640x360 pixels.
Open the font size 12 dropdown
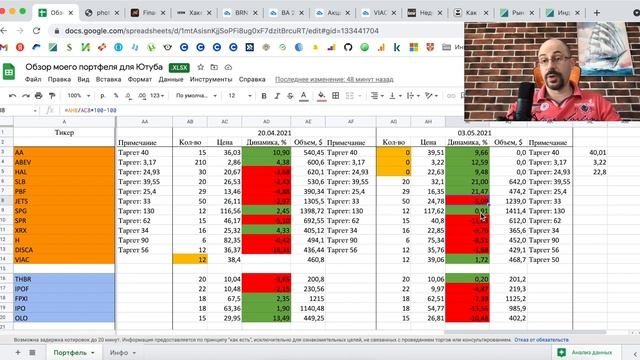240,96
